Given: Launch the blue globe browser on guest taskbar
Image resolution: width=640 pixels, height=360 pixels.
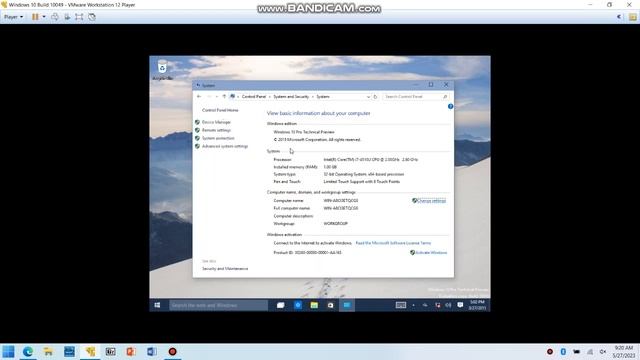Looking at the screenshot, I should 298,305.
